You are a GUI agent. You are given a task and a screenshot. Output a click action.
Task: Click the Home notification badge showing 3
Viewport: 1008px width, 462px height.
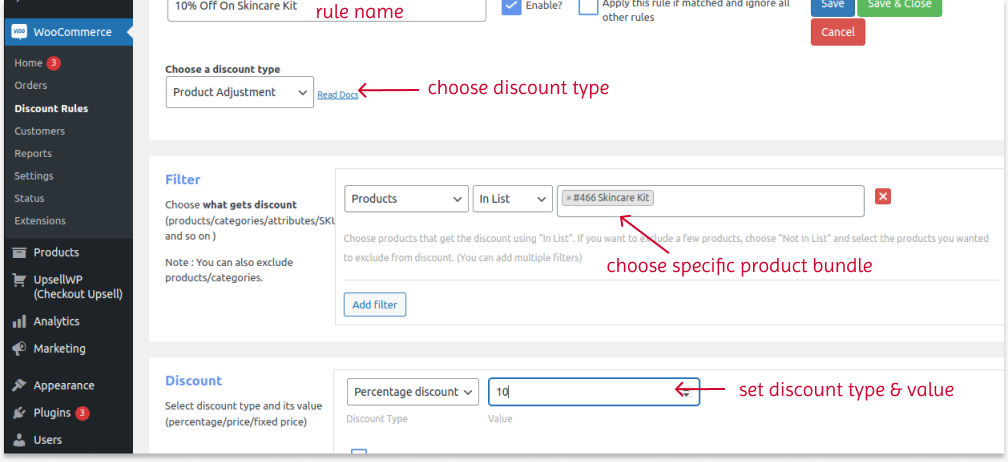[54, 63]
